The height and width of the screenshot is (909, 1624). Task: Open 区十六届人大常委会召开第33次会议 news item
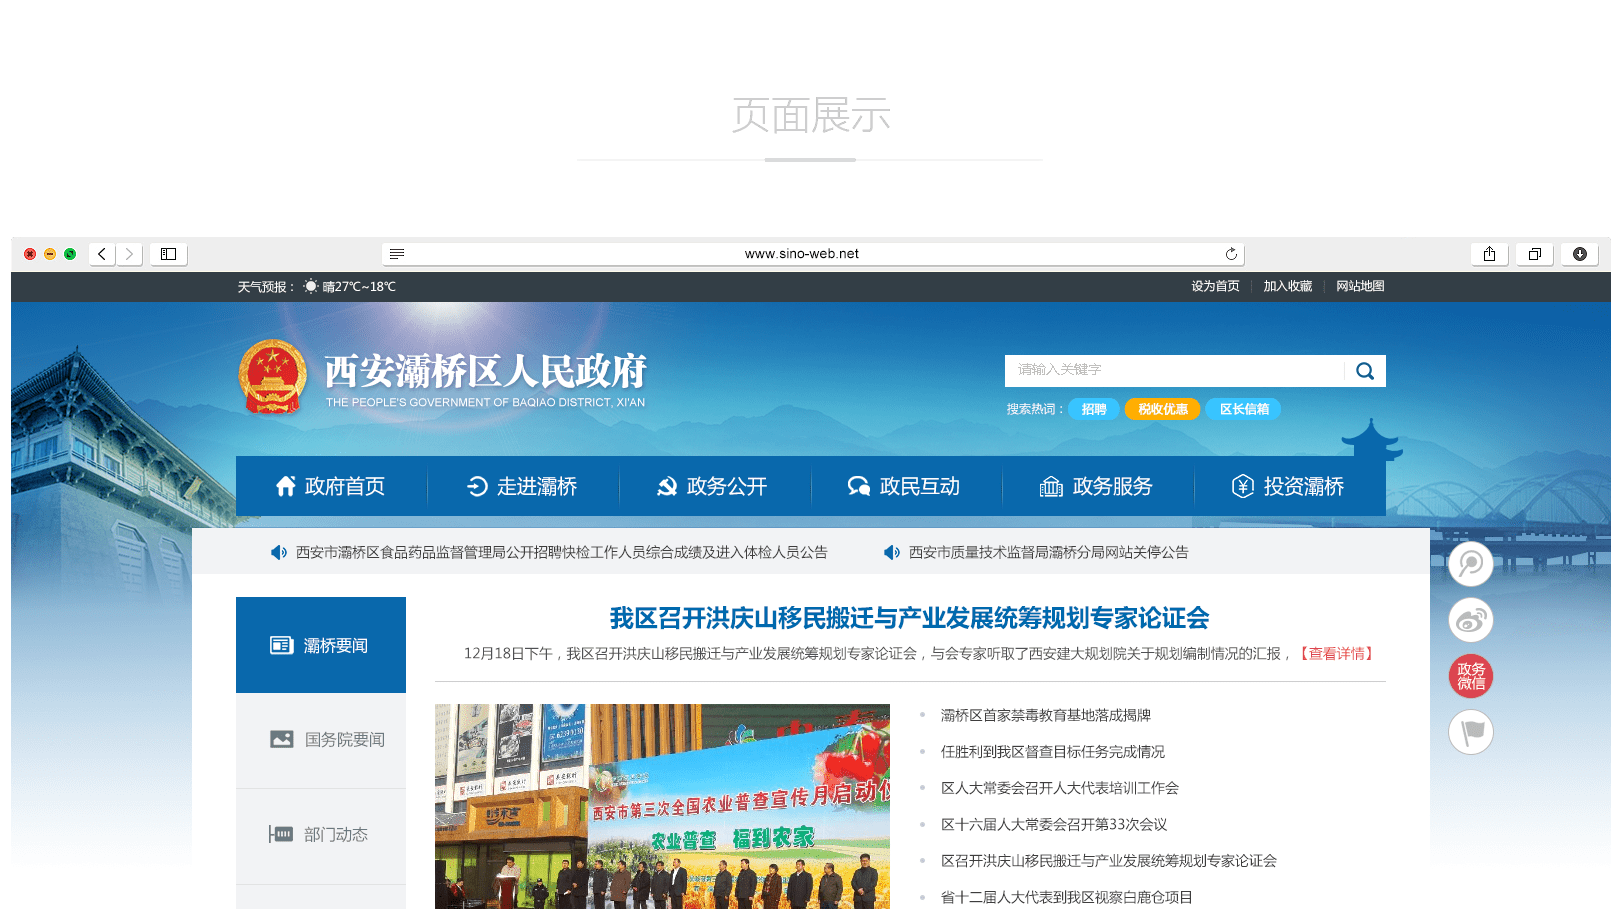point(1054,824)
